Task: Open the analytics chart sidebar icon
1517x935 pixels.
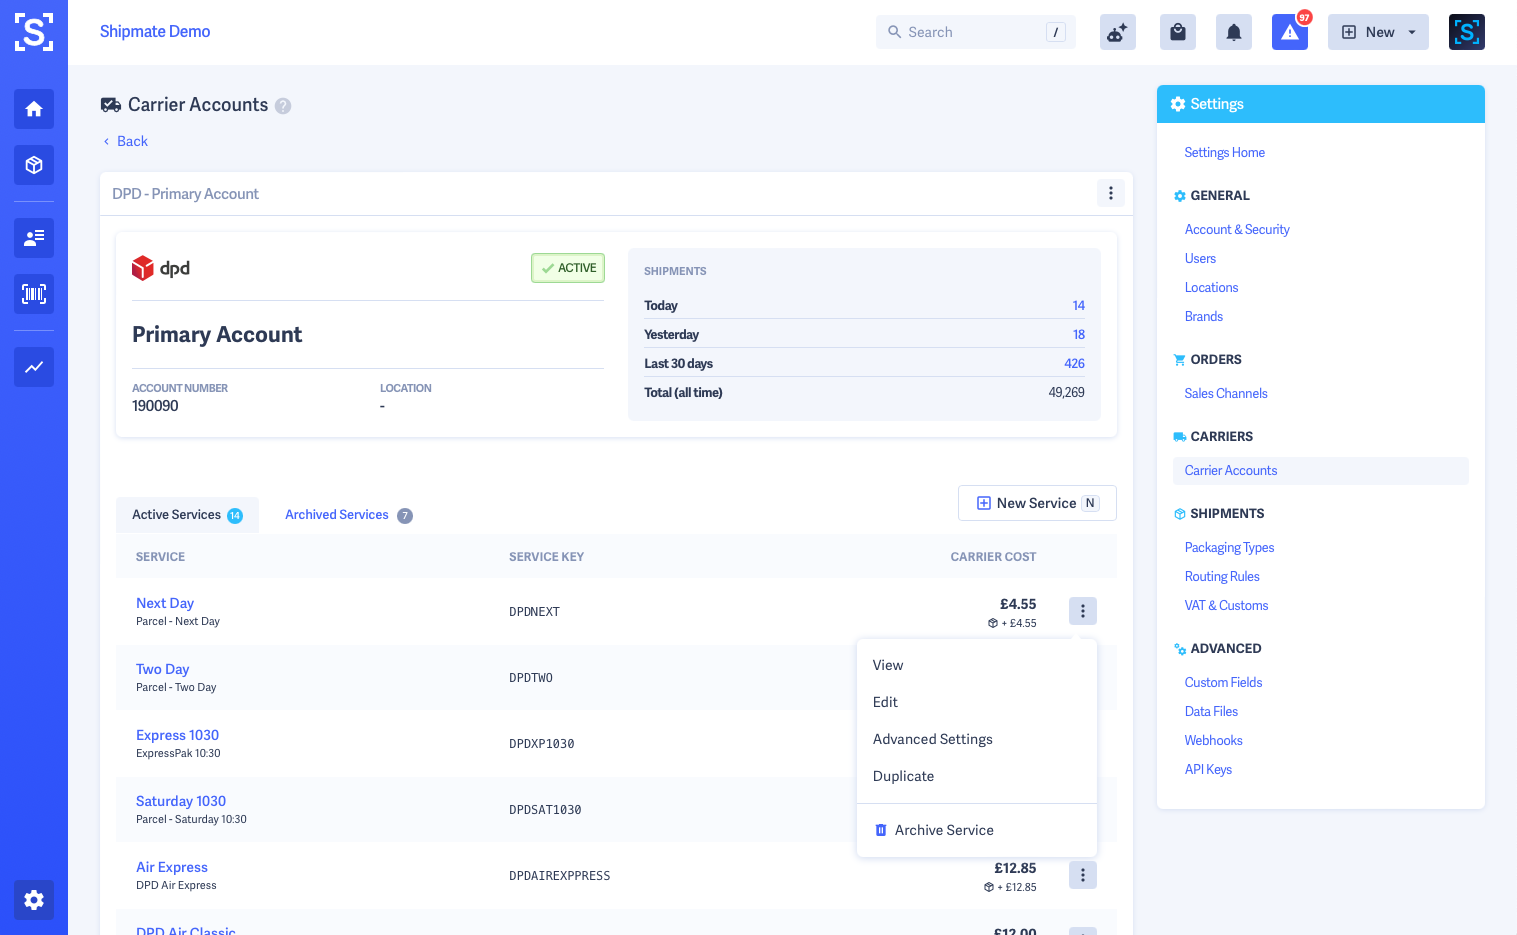Action: click(x=34, y=367)
